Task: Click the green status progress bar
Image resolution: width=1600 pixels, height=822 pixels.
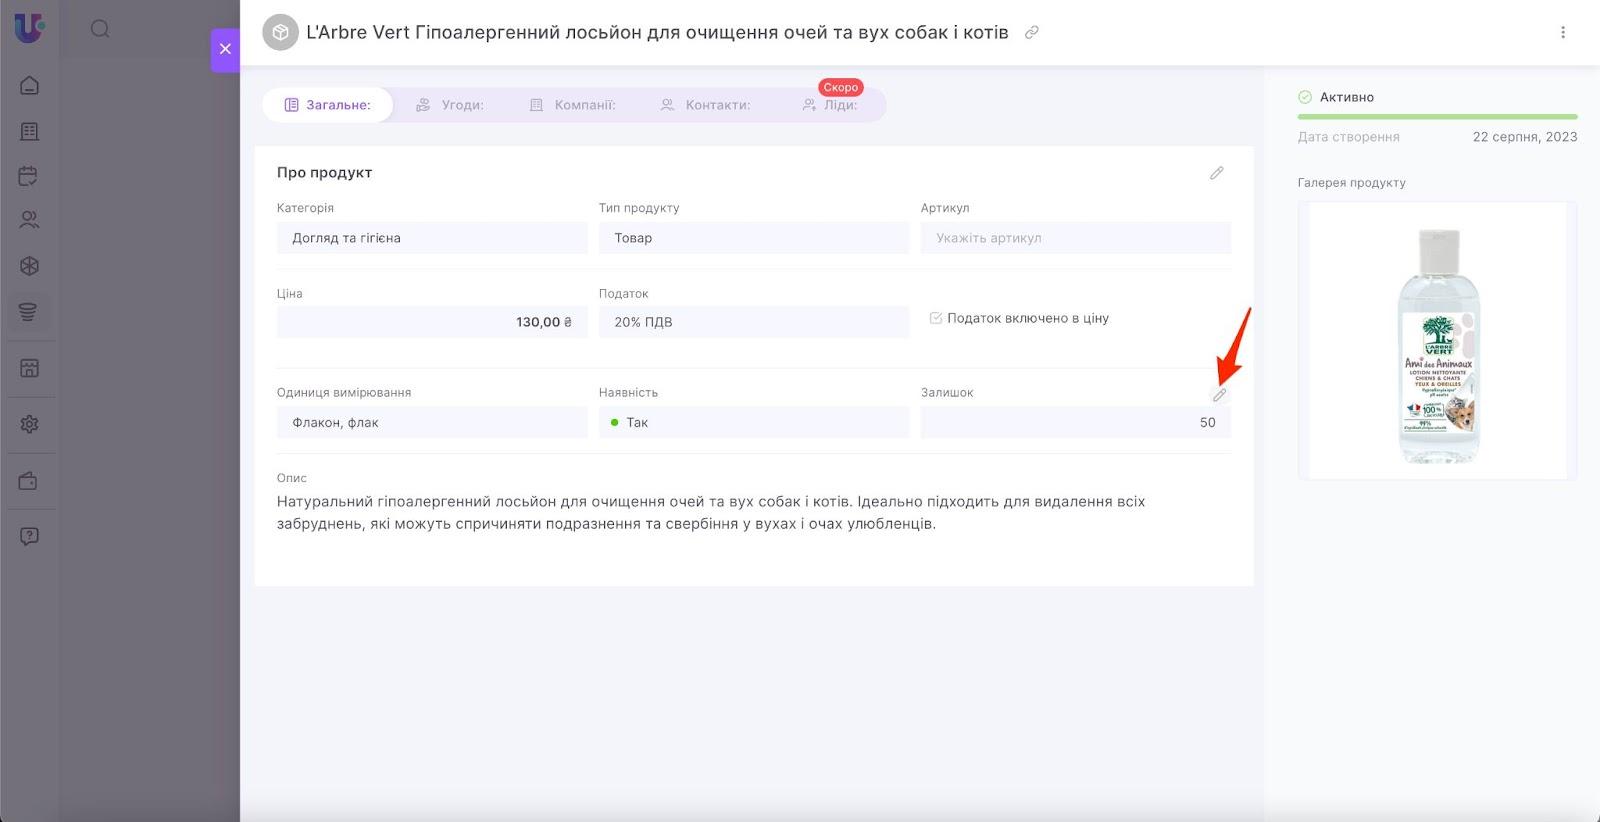Action: tap(1437, 117)
